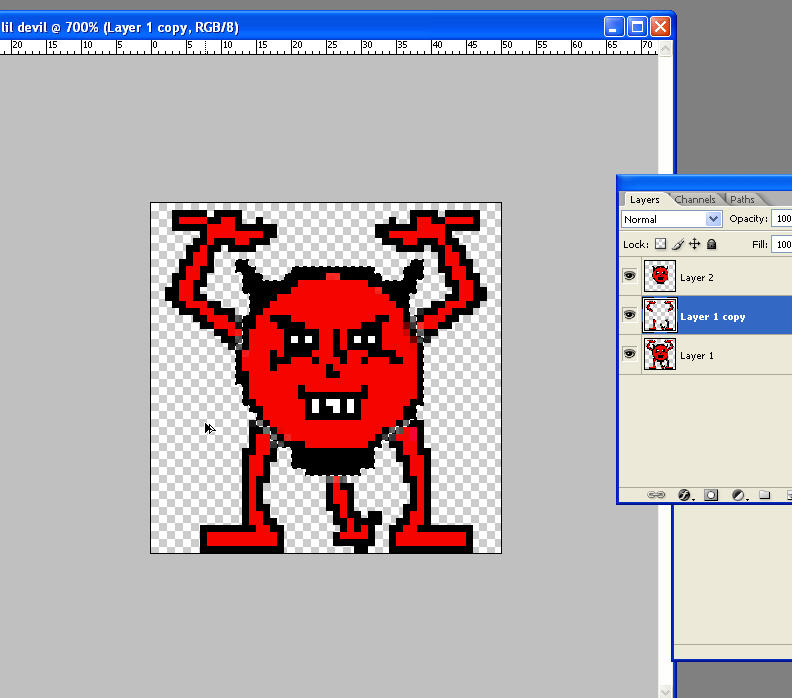This screenshot has height=698, width=792.
Task: Hide Layer 2 using eye icon
Action: 629,276
